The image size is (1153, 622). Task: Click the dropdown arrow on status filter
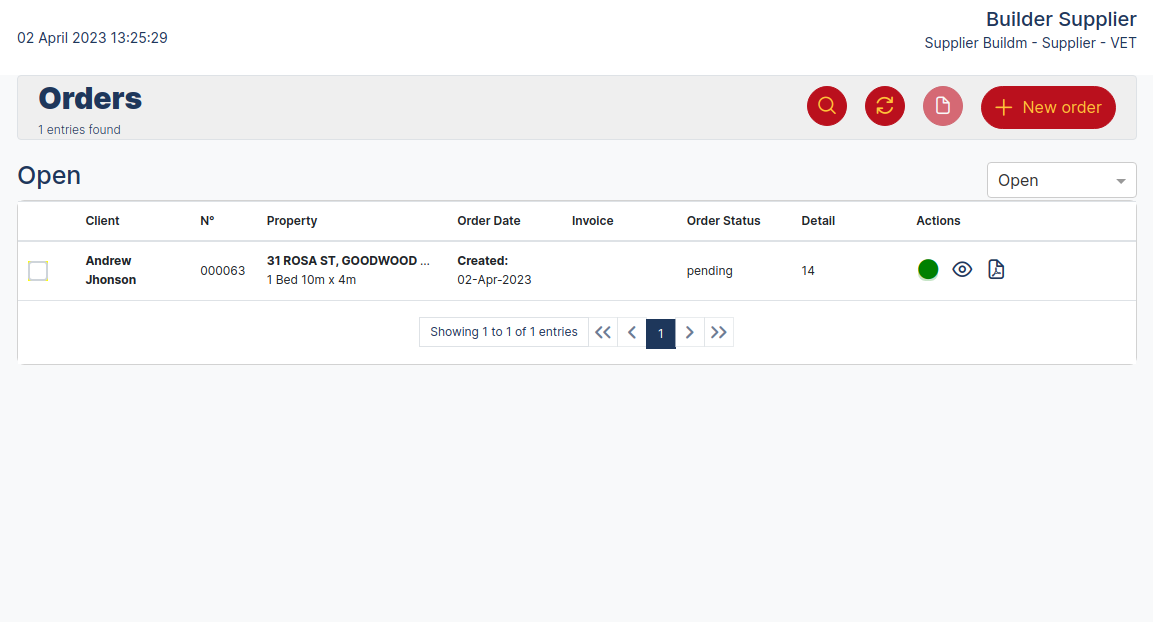(x=1121, y=181)
